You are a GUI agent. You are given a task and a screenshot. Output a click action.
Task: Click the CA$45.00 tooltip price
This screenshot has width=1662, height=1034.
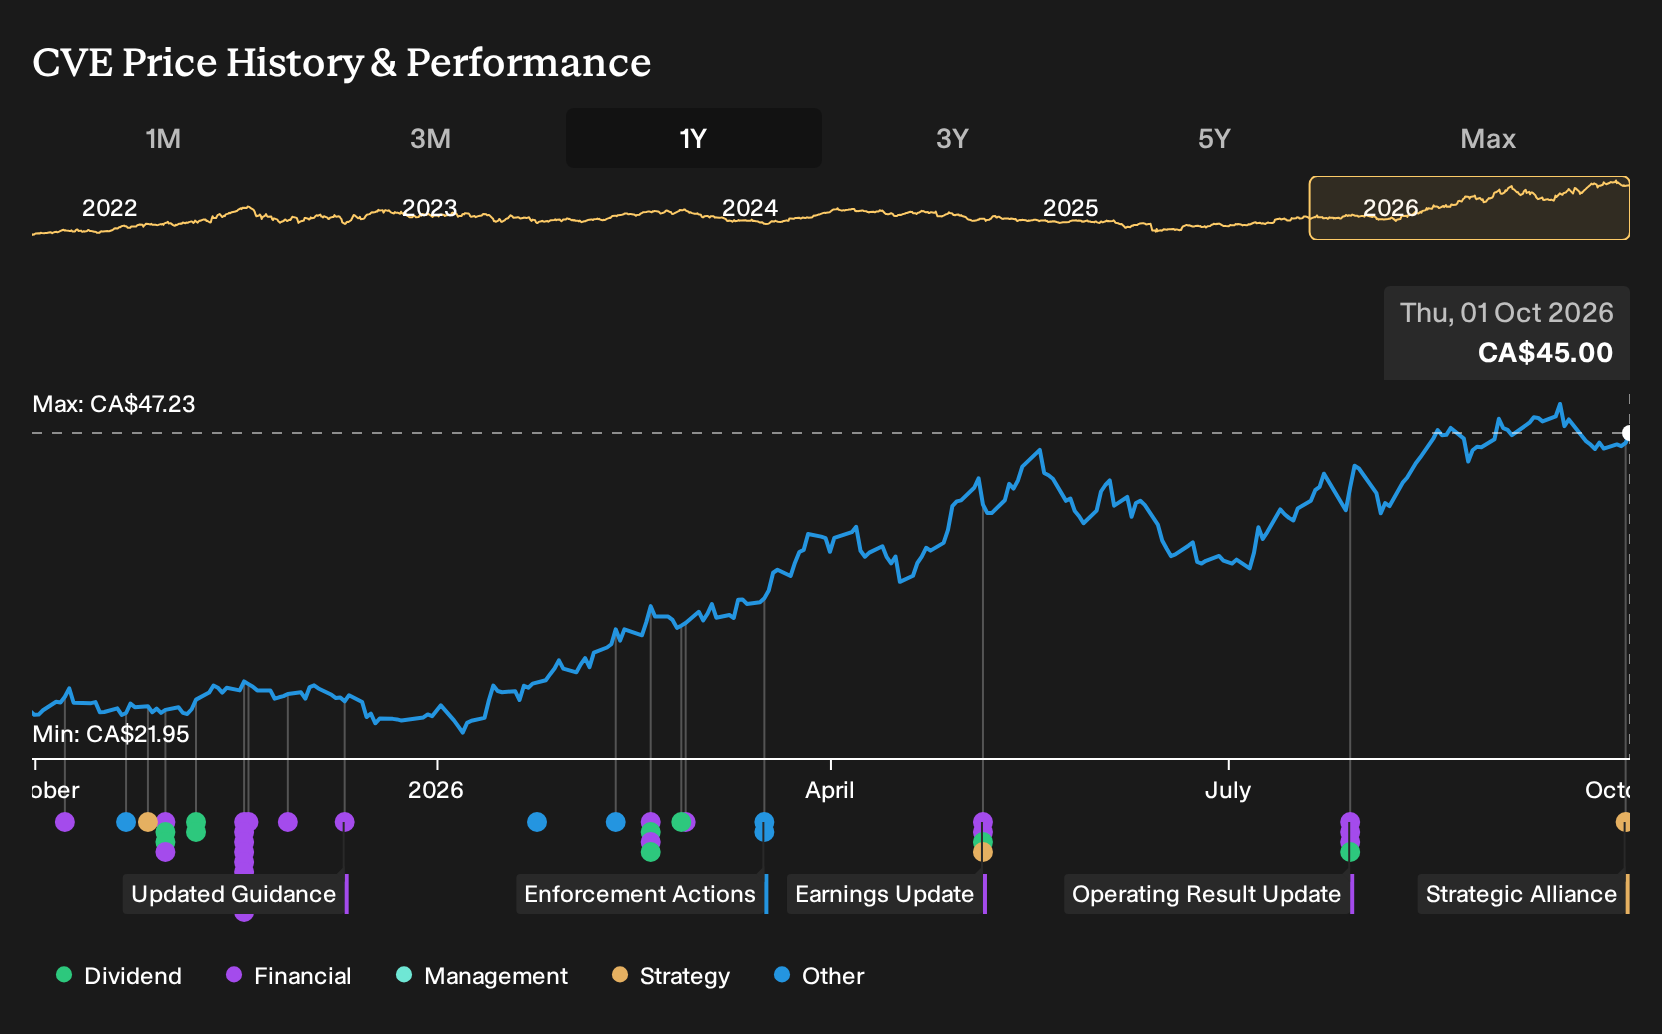point(1545,353)
